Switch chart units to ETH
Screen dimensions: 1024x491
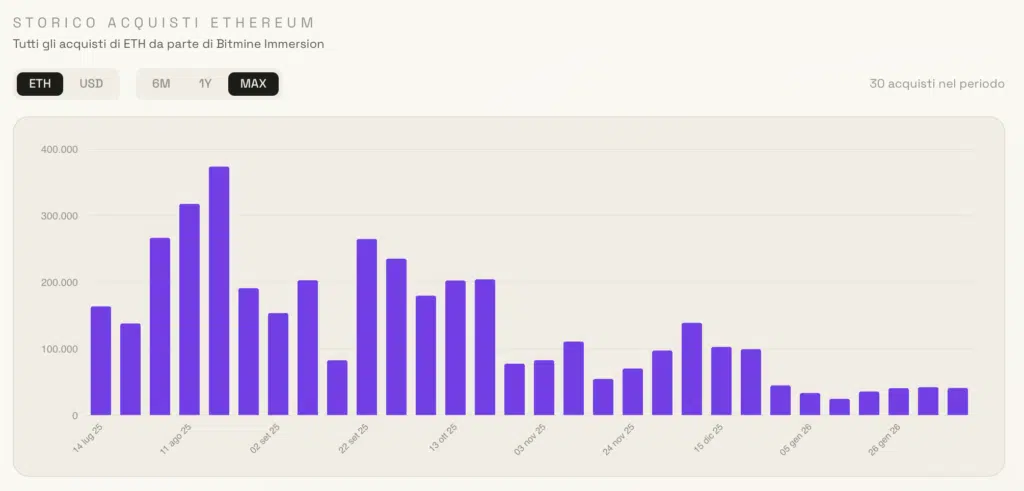click(40, 84)
